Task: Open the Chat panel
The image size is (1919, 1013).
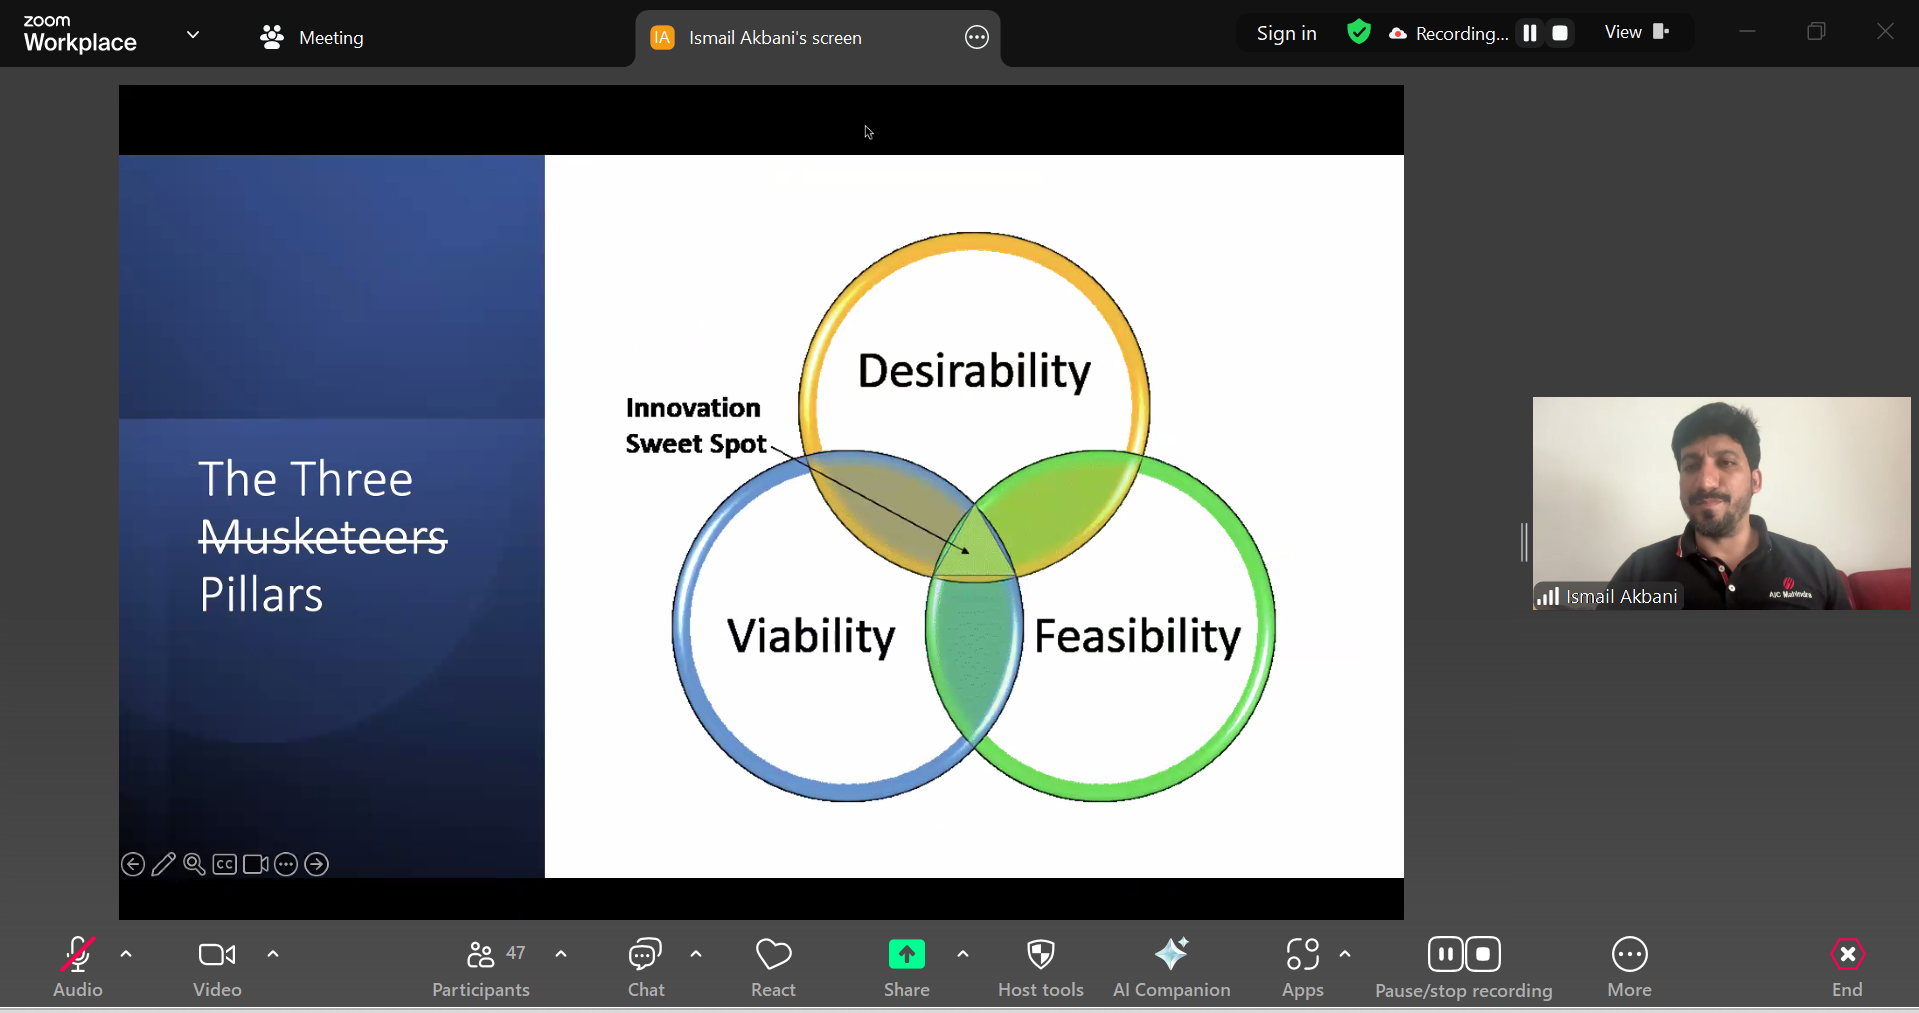Action: [x=645, y=966]
